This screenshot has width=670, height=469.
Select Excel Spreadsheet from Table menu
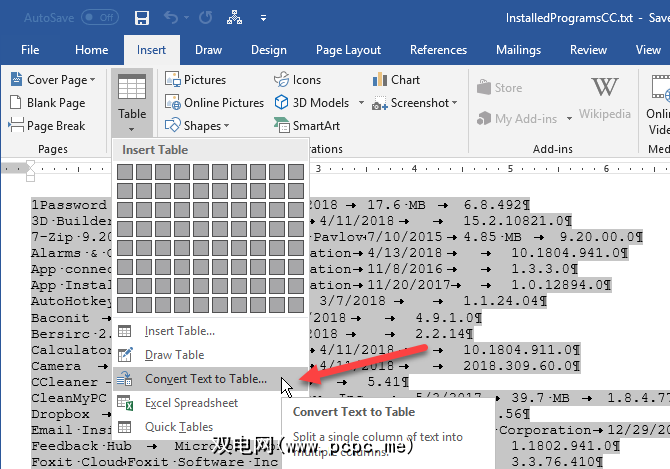[x=191, y=403]
